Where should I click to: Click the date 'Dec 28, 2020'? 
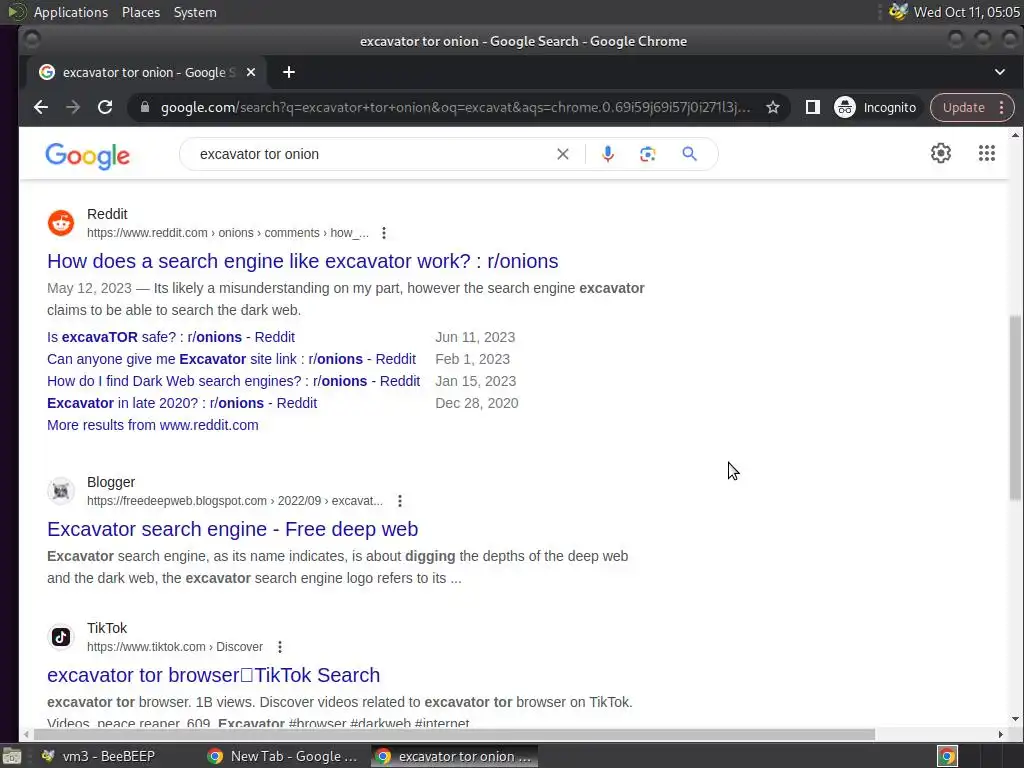click(477, 403)
